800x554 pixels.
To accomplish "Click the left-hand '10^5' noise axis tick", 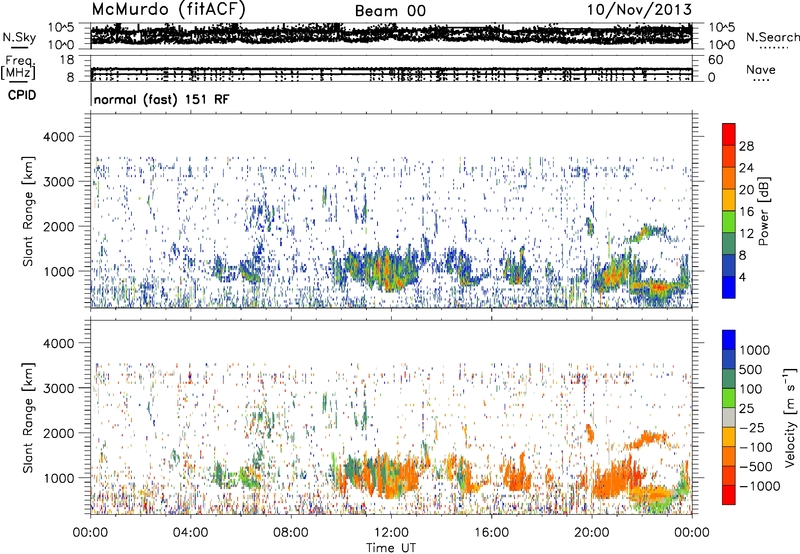I will coord(61,27).
